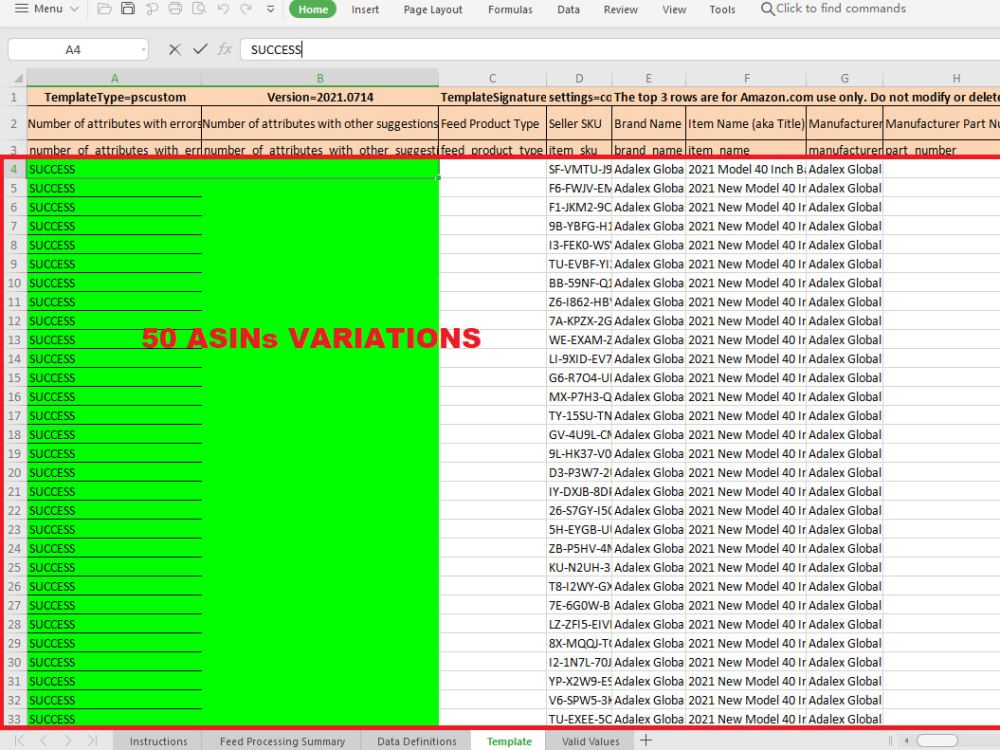Switch to the Instructions sheet tab
This screenshot has height=750, width=1000.
tap(158, 741)
